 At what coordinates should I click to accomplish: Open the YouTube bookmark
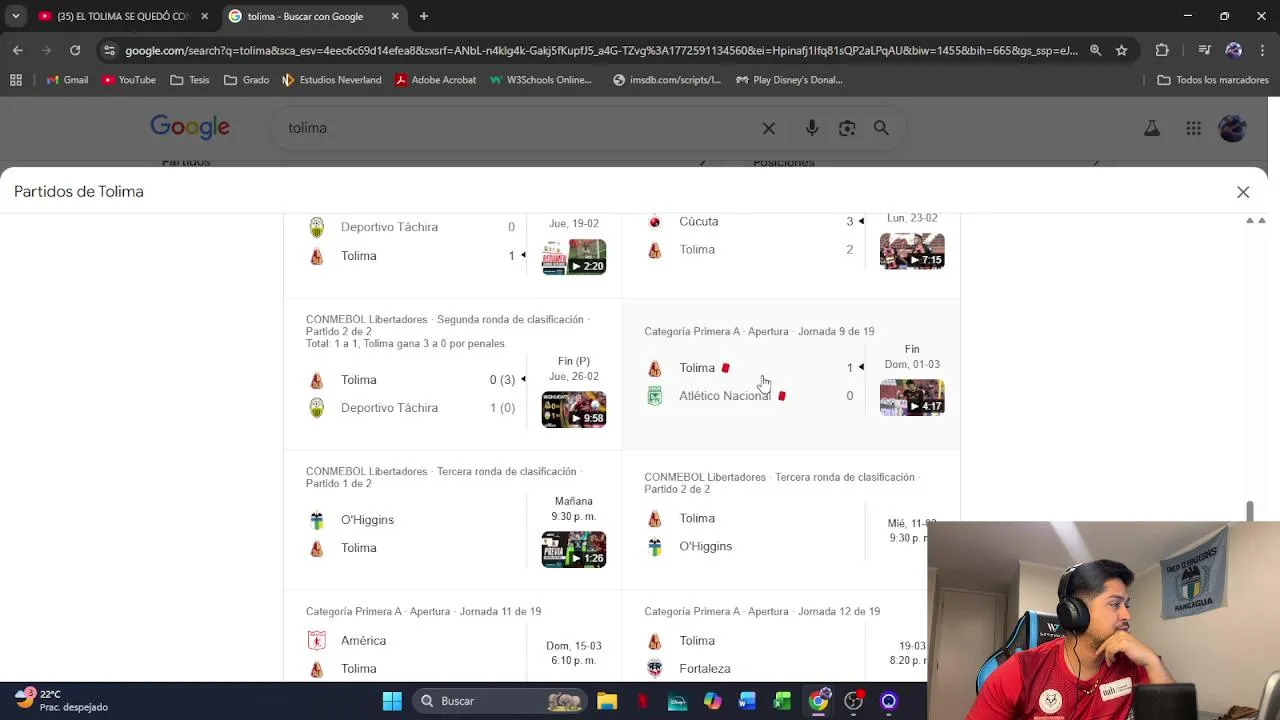coord(129,80)
